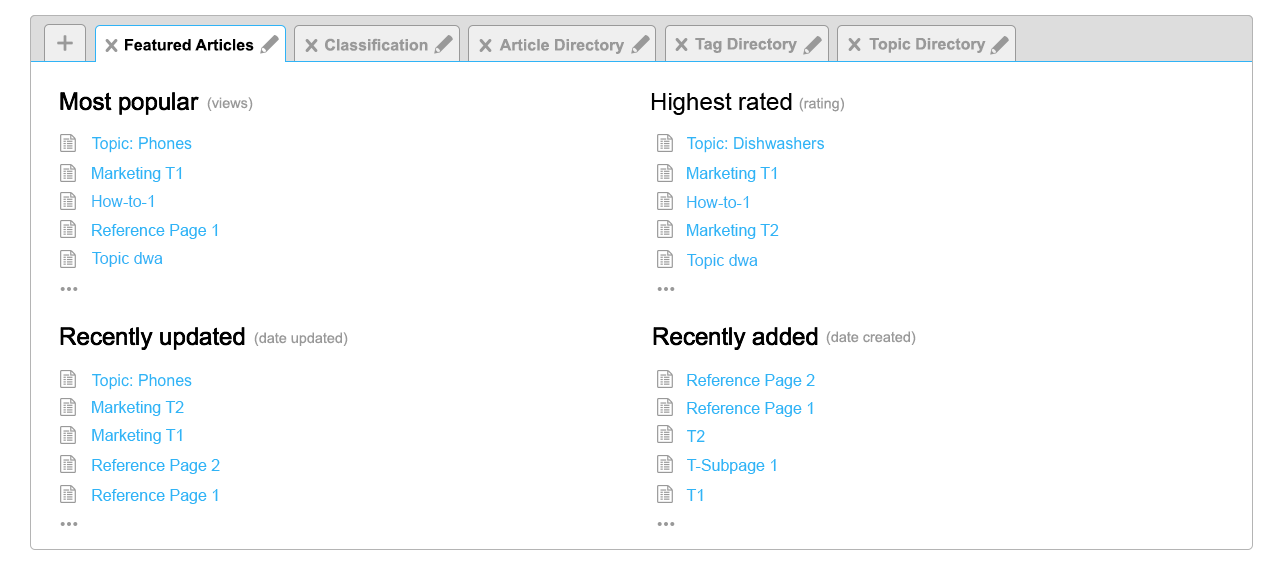Image resolution: width=1280 pixels, height=562 pixels.
Task: Expand the Recently updated list ellipsis
Action: [x=68, y=524]
